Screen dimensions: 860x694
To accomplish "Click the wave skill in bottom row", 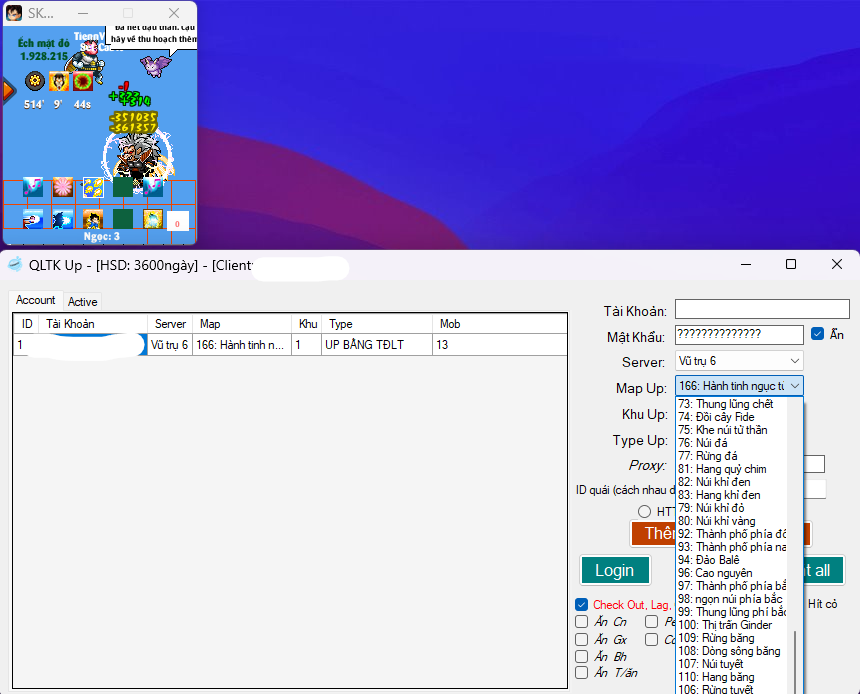I will pos(33,219).
